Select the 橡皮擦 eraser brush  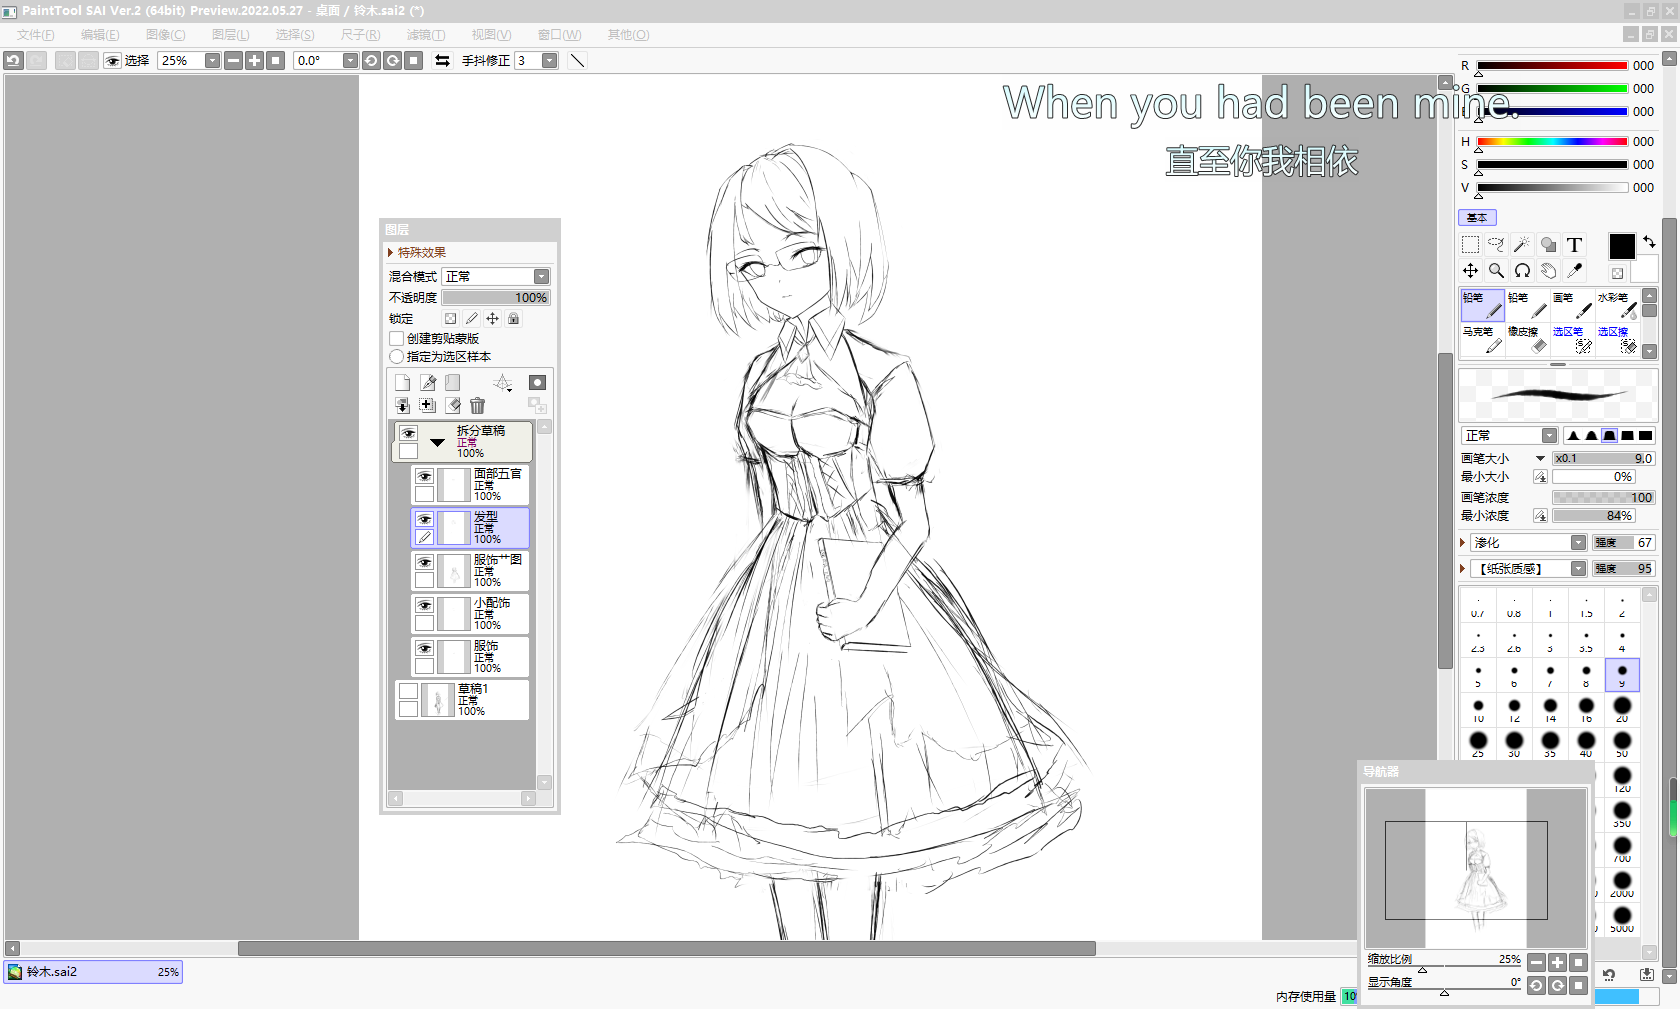(x=1526, y=339)
